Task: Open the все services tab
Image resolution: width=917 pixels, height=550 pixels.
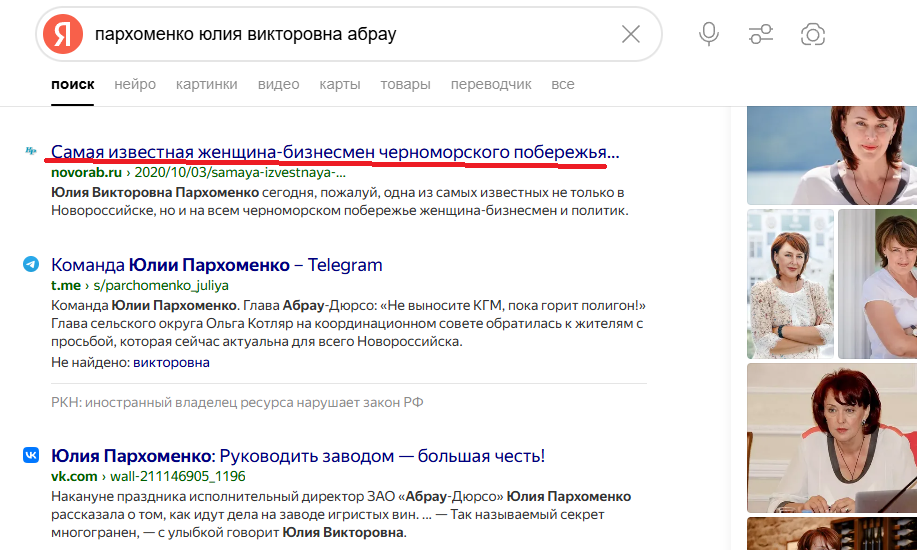Action: click(x=563, y=84)
